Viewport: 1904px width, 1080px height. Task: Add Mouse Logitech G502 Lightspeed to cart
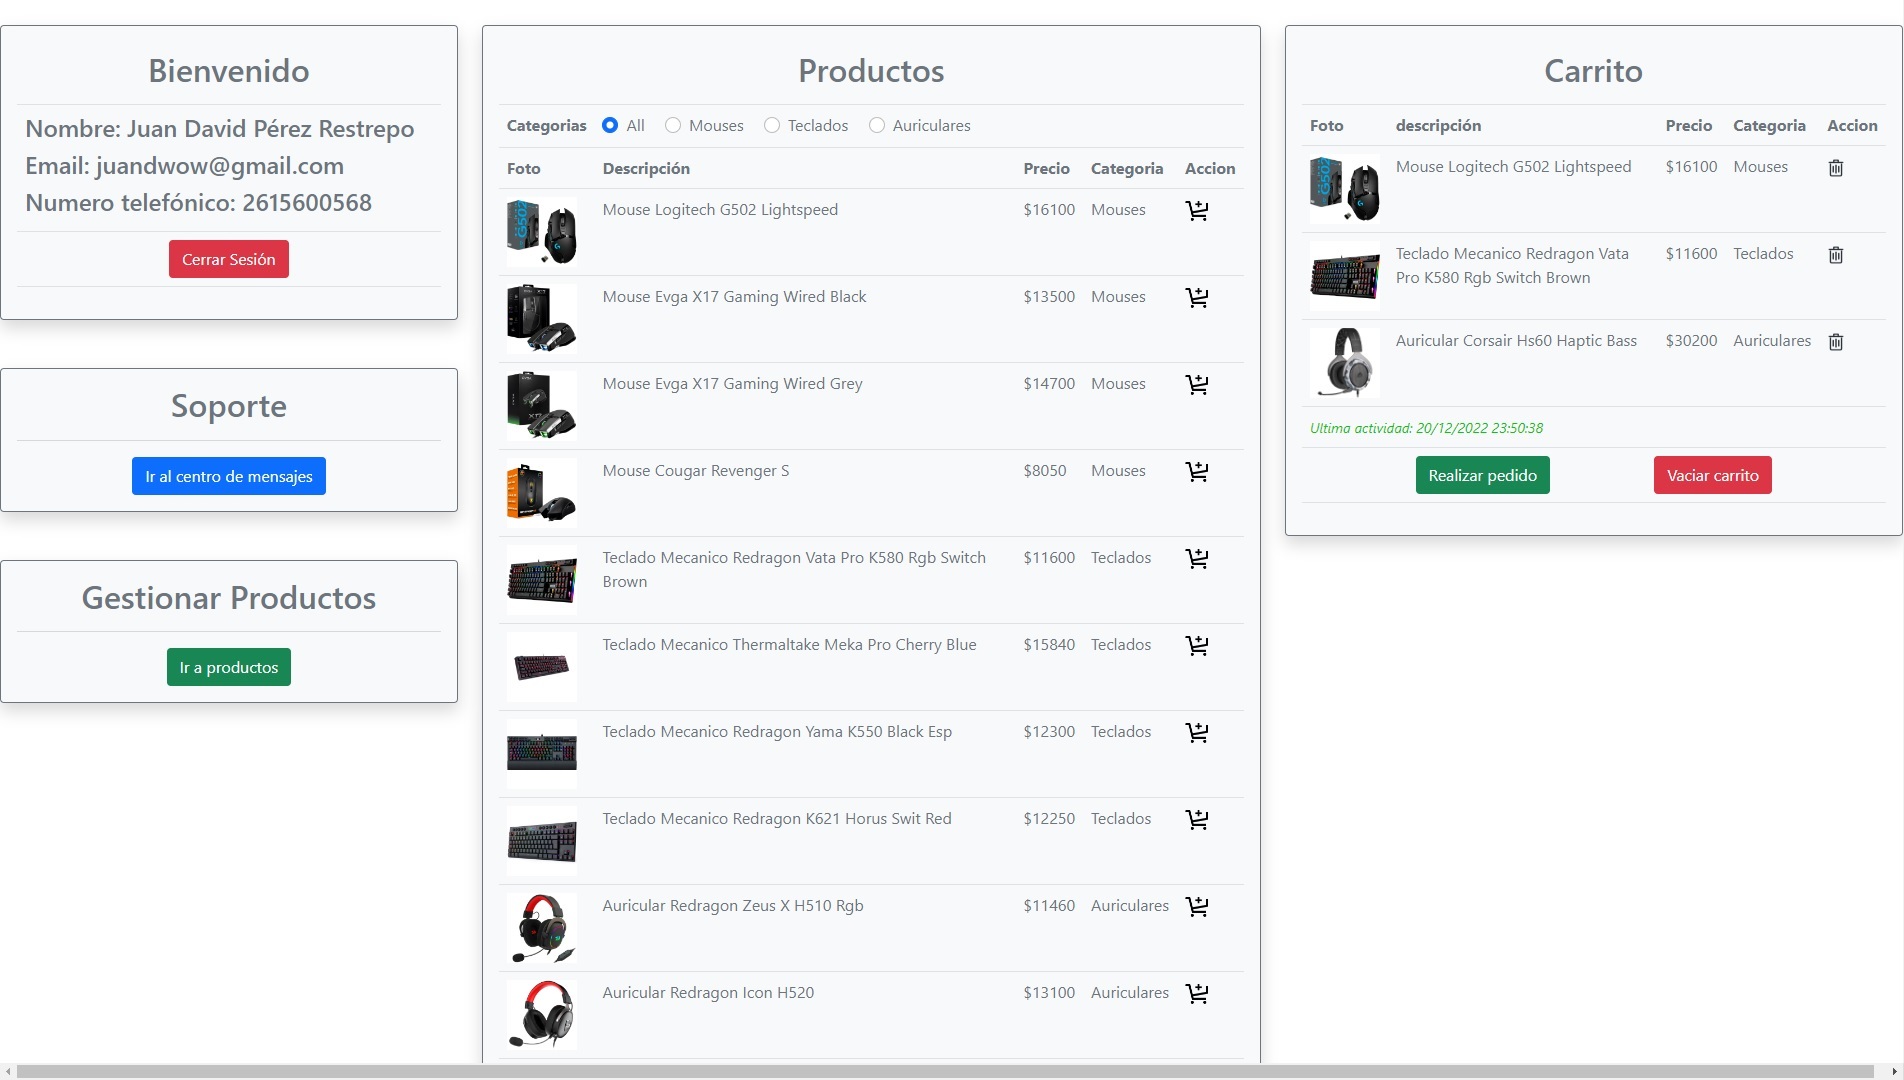point(1196,211)
